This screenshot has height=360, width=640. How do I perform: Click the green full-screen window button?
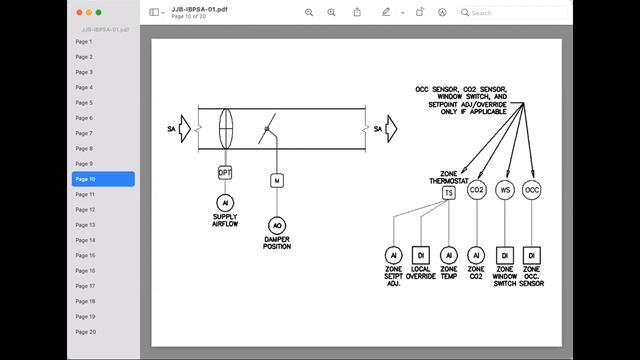[98, 13]
